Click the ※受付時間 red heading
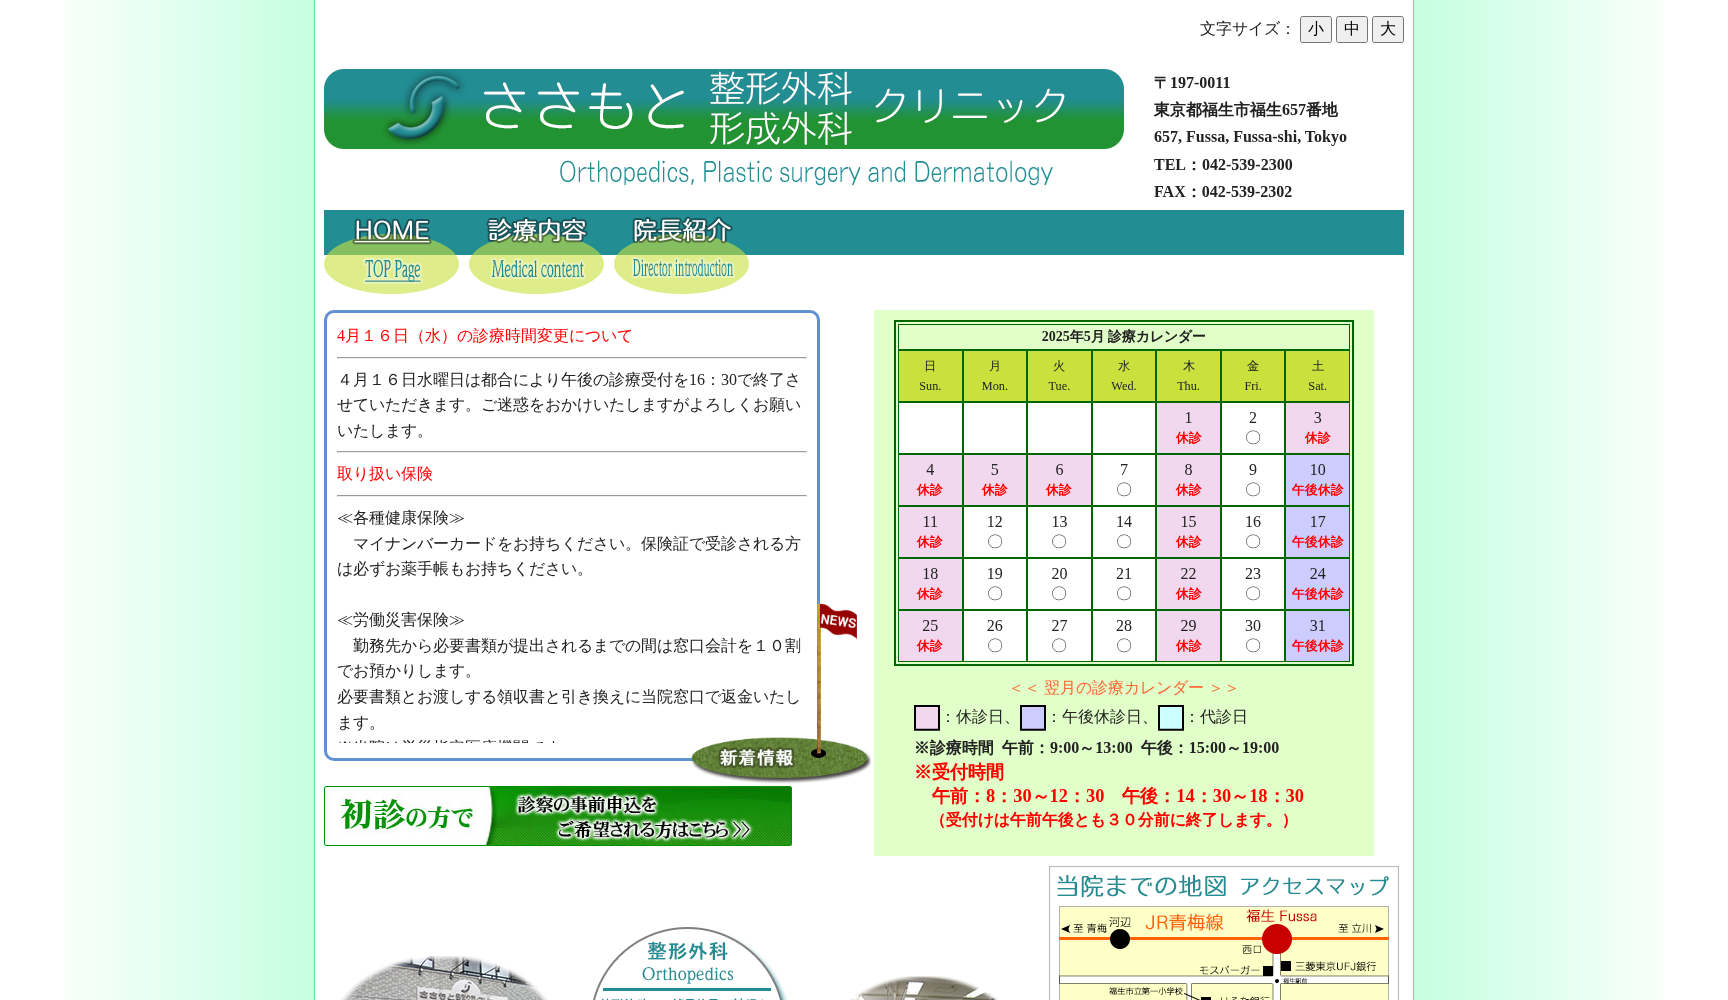 (959, 772)
